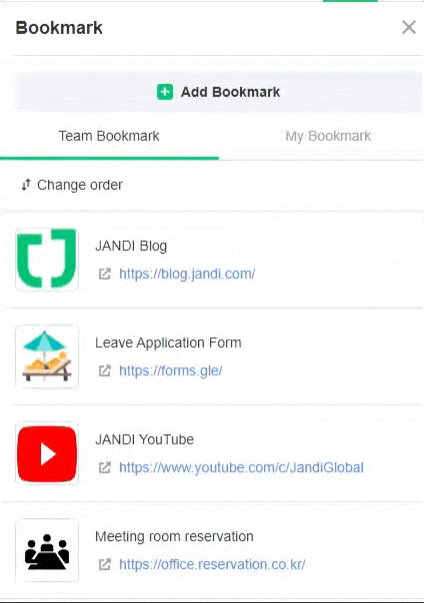The image size is (424, 603).
Task: Open the https://blog.jandi.com/ link
Action: [187, 274]
